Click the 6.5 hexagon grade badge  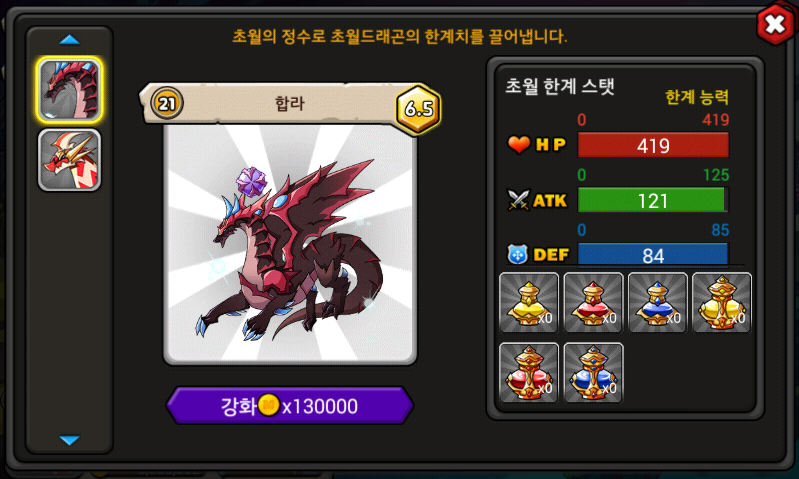pos(418,109)
